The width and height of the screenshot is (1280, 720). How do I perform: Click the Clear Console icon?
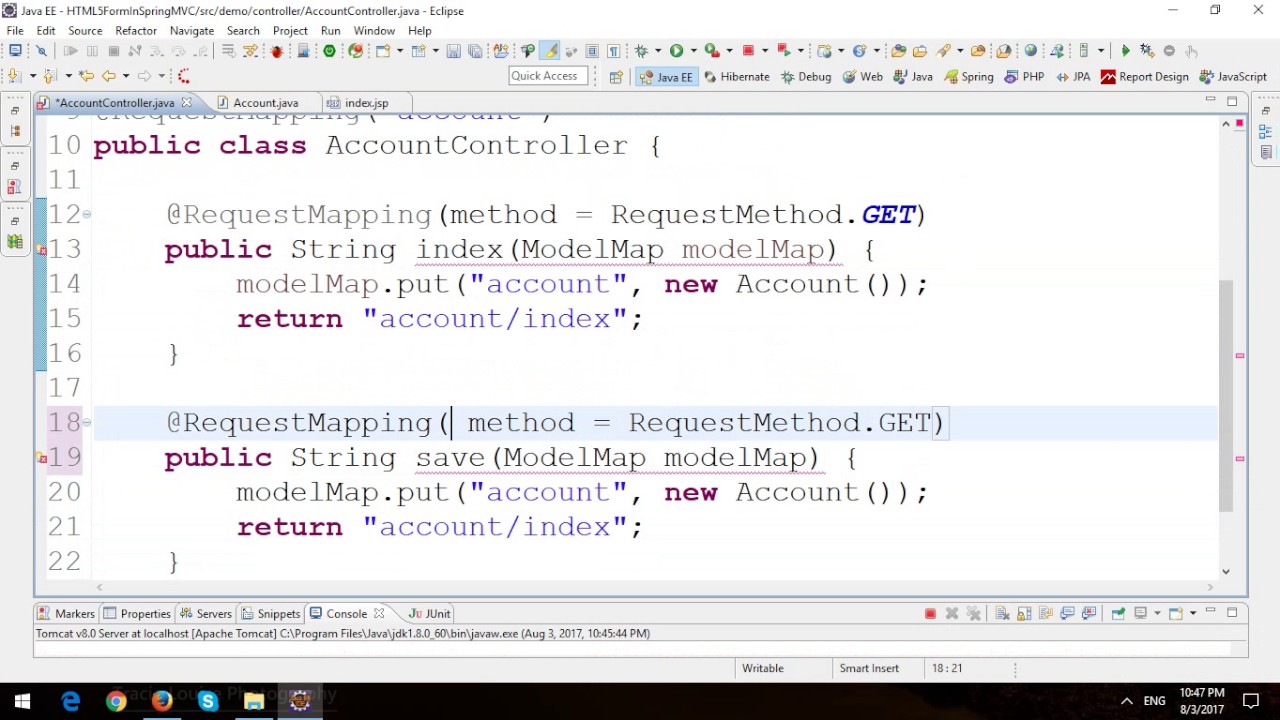[1001, 613]
